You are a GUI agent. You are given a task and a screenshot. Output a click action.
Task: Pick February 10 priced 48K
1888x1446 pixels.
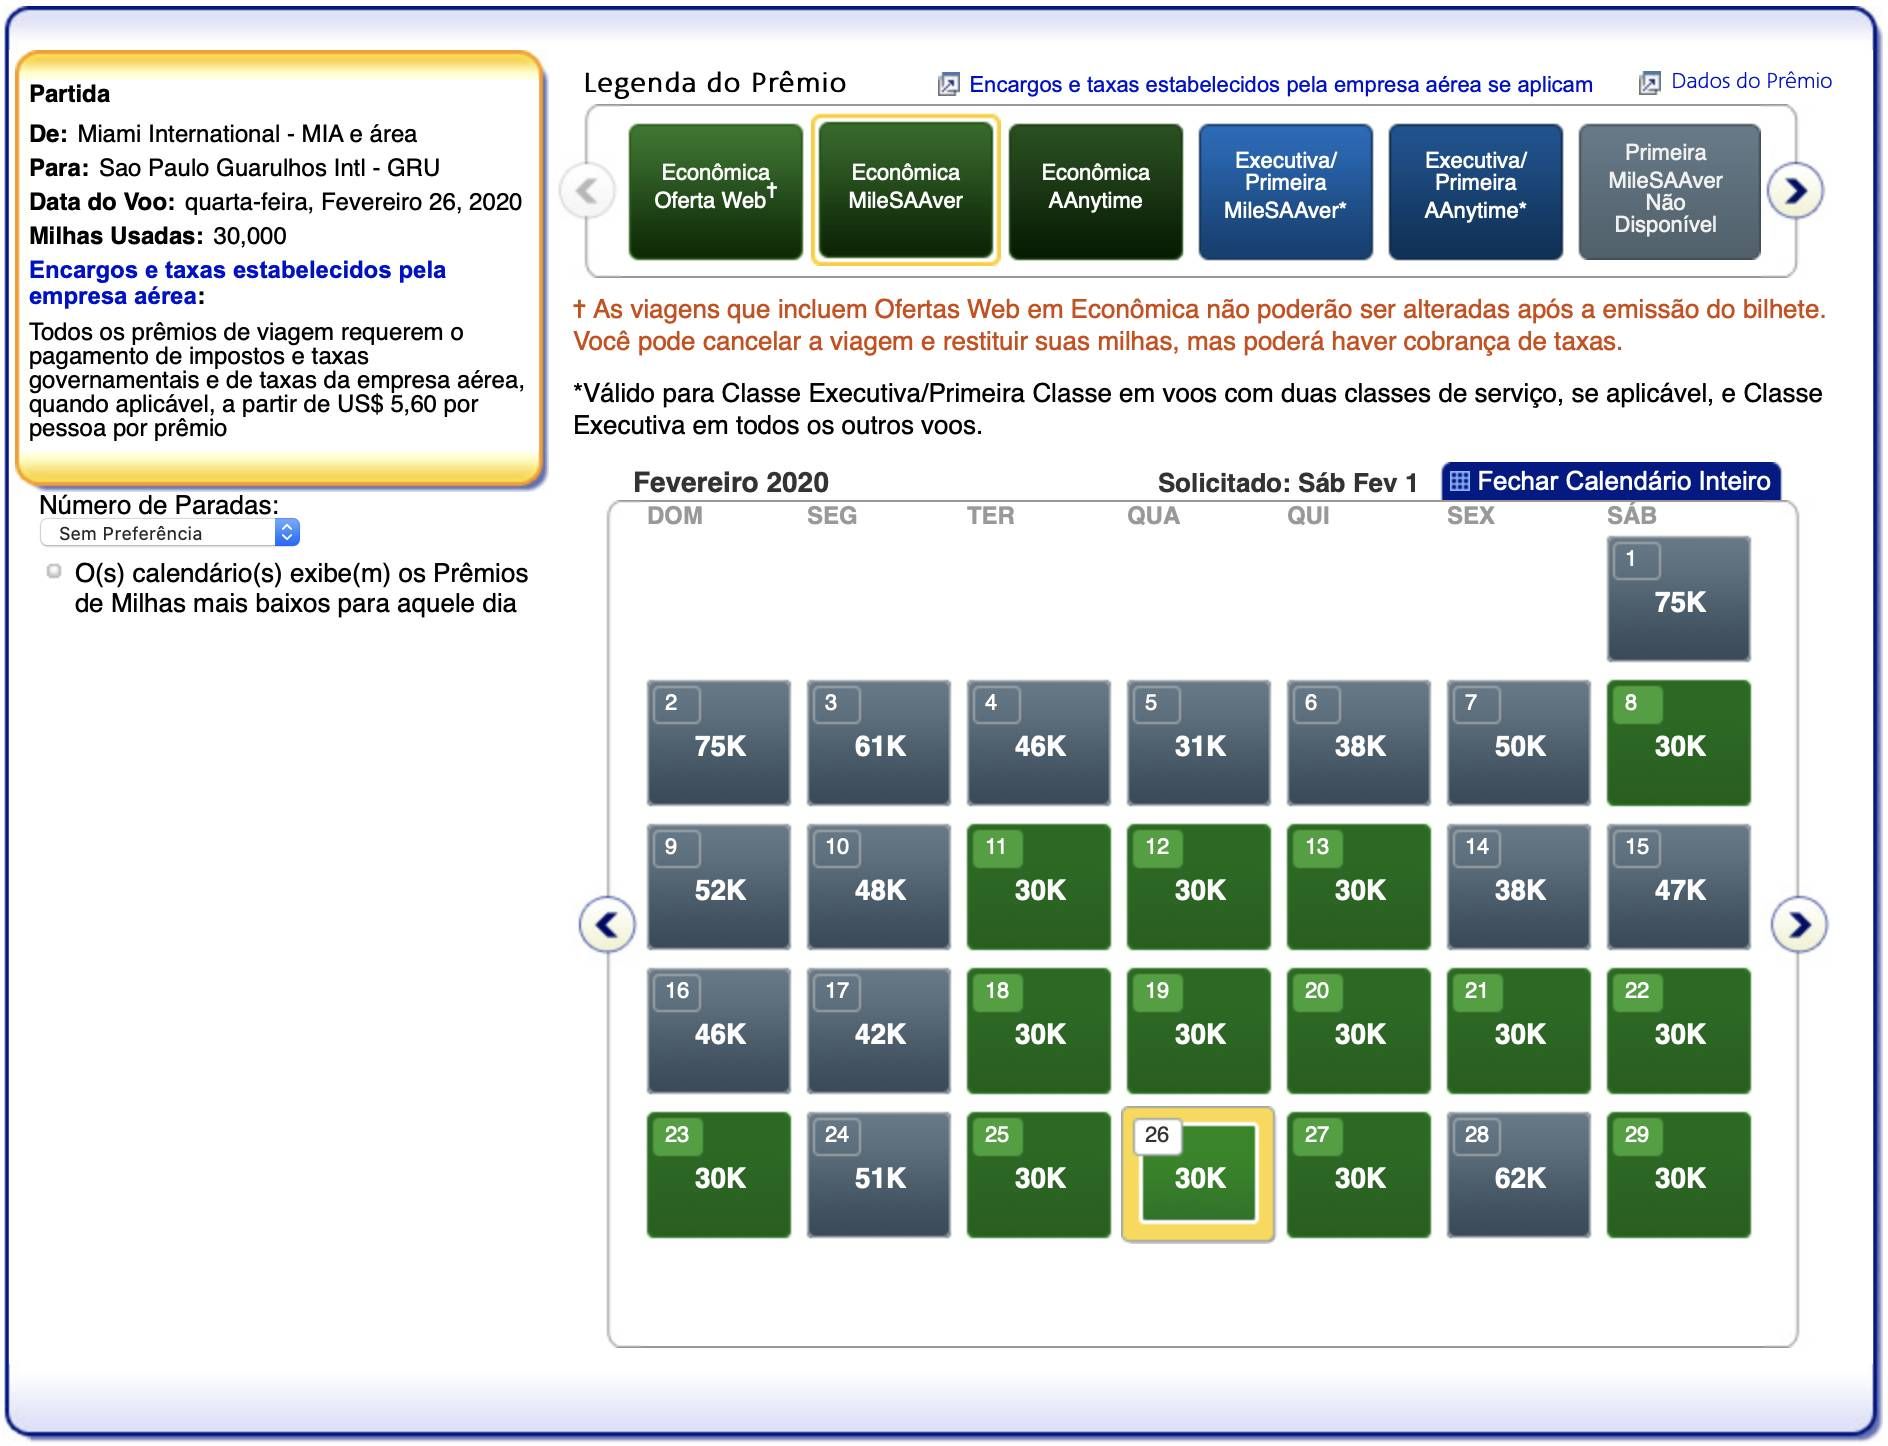click(879, 887)
